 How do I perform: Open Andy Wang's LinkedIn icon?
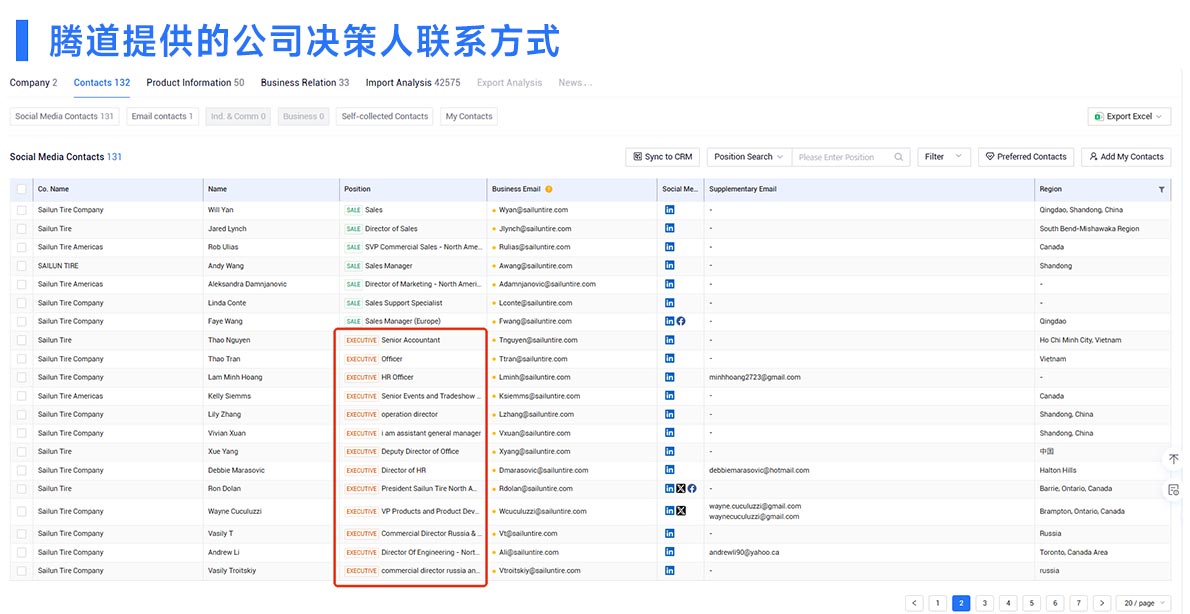click(x=669, y=266)
